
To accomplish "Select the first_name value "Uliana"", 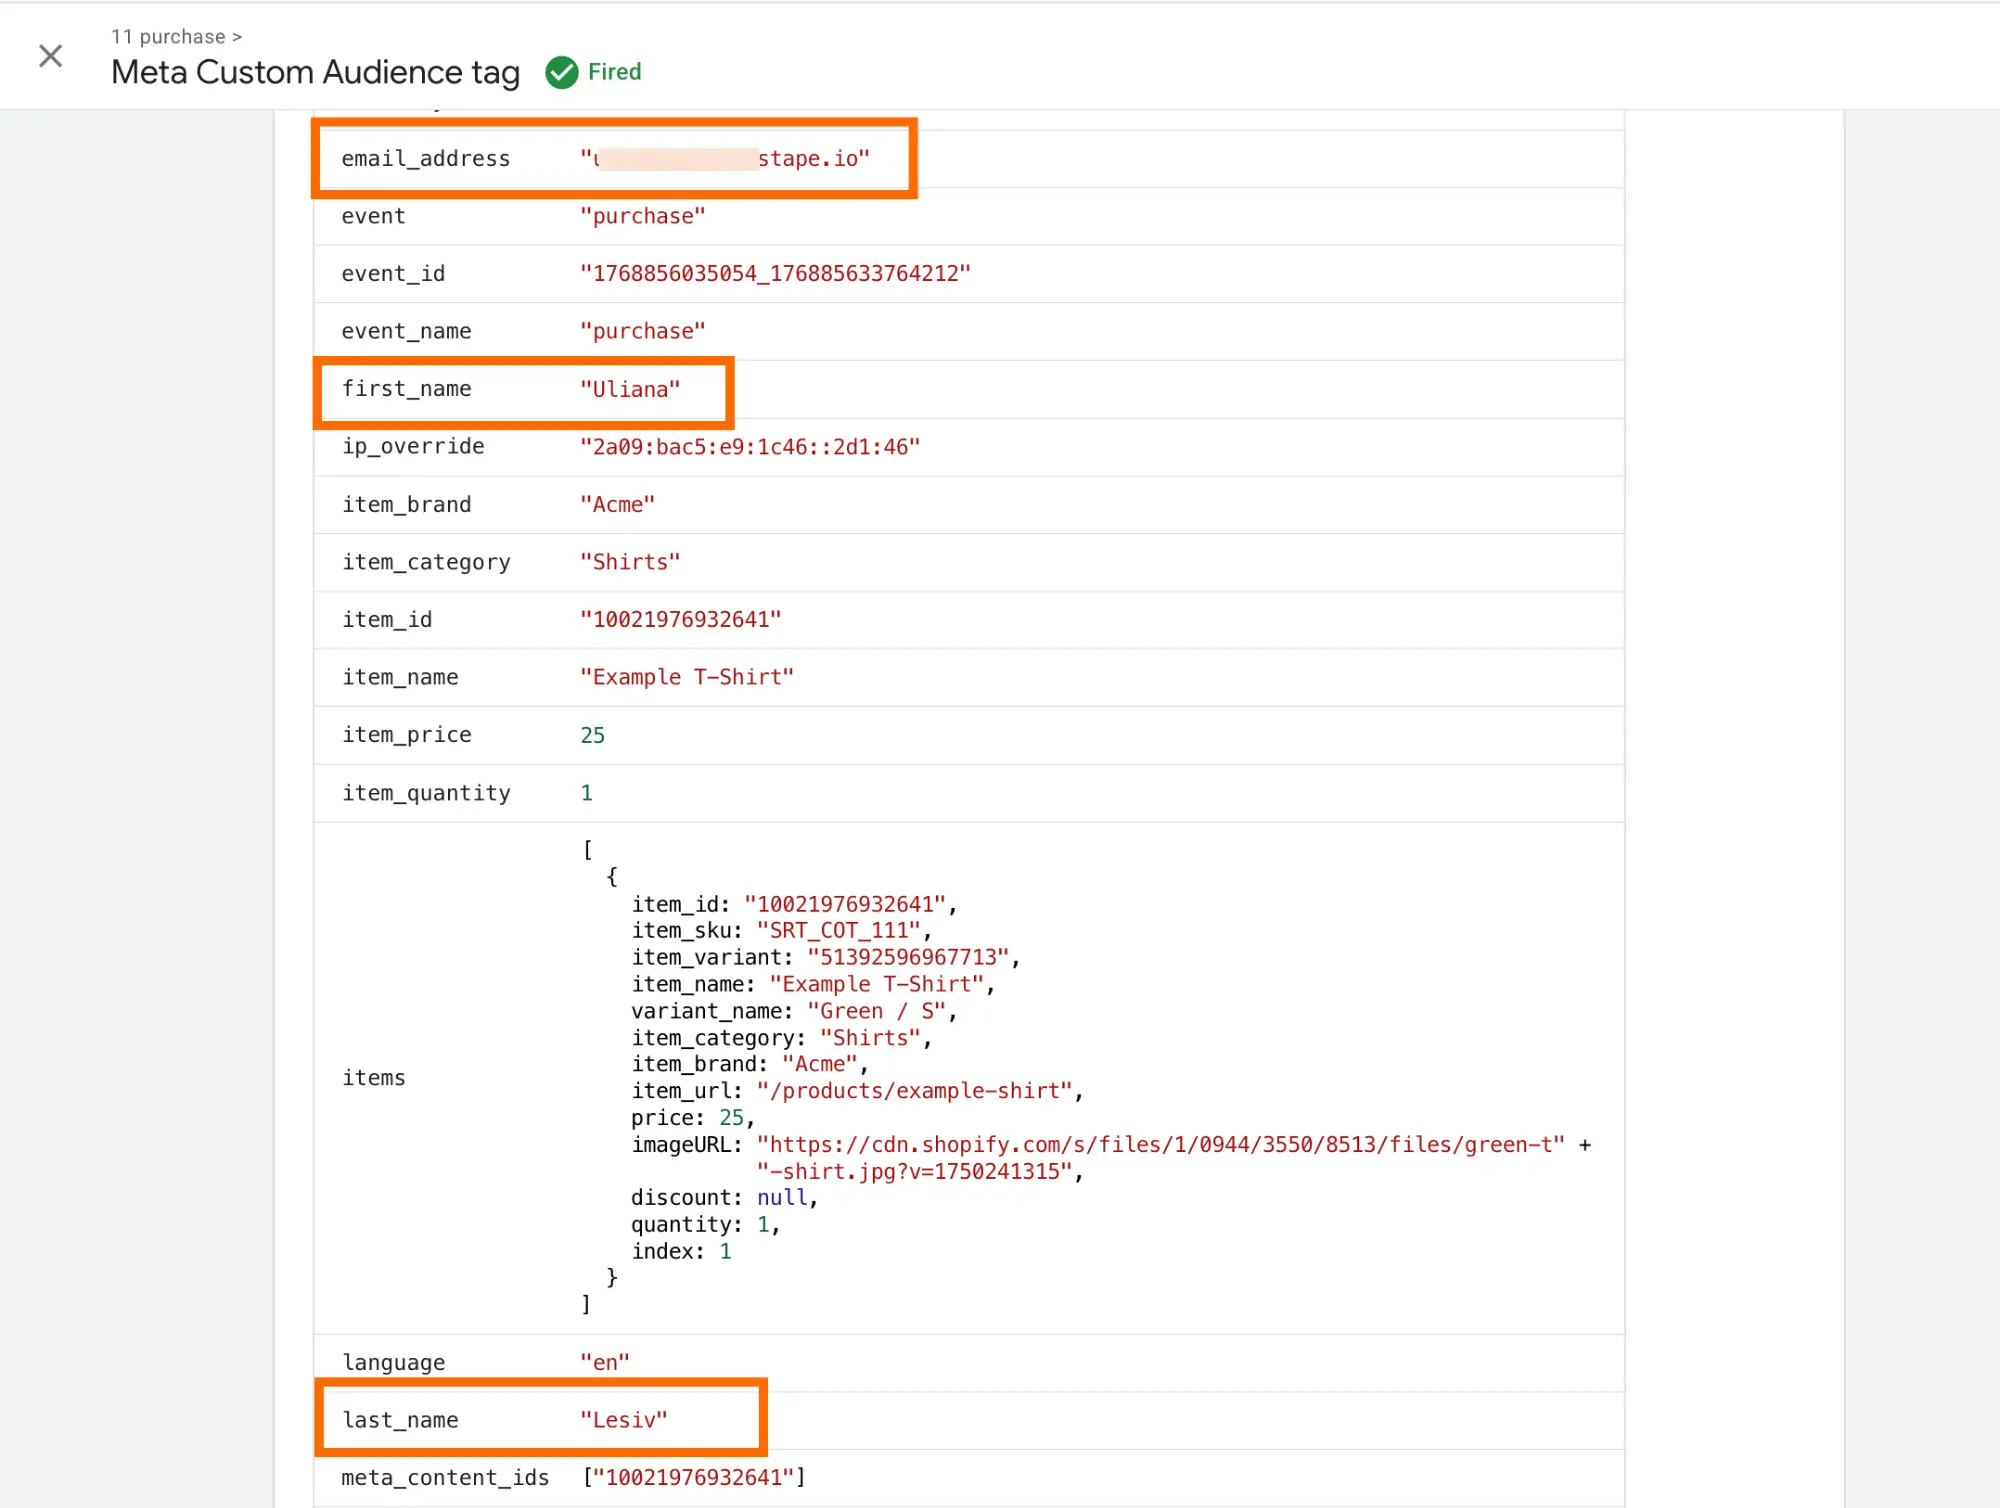I will (630, 390).
